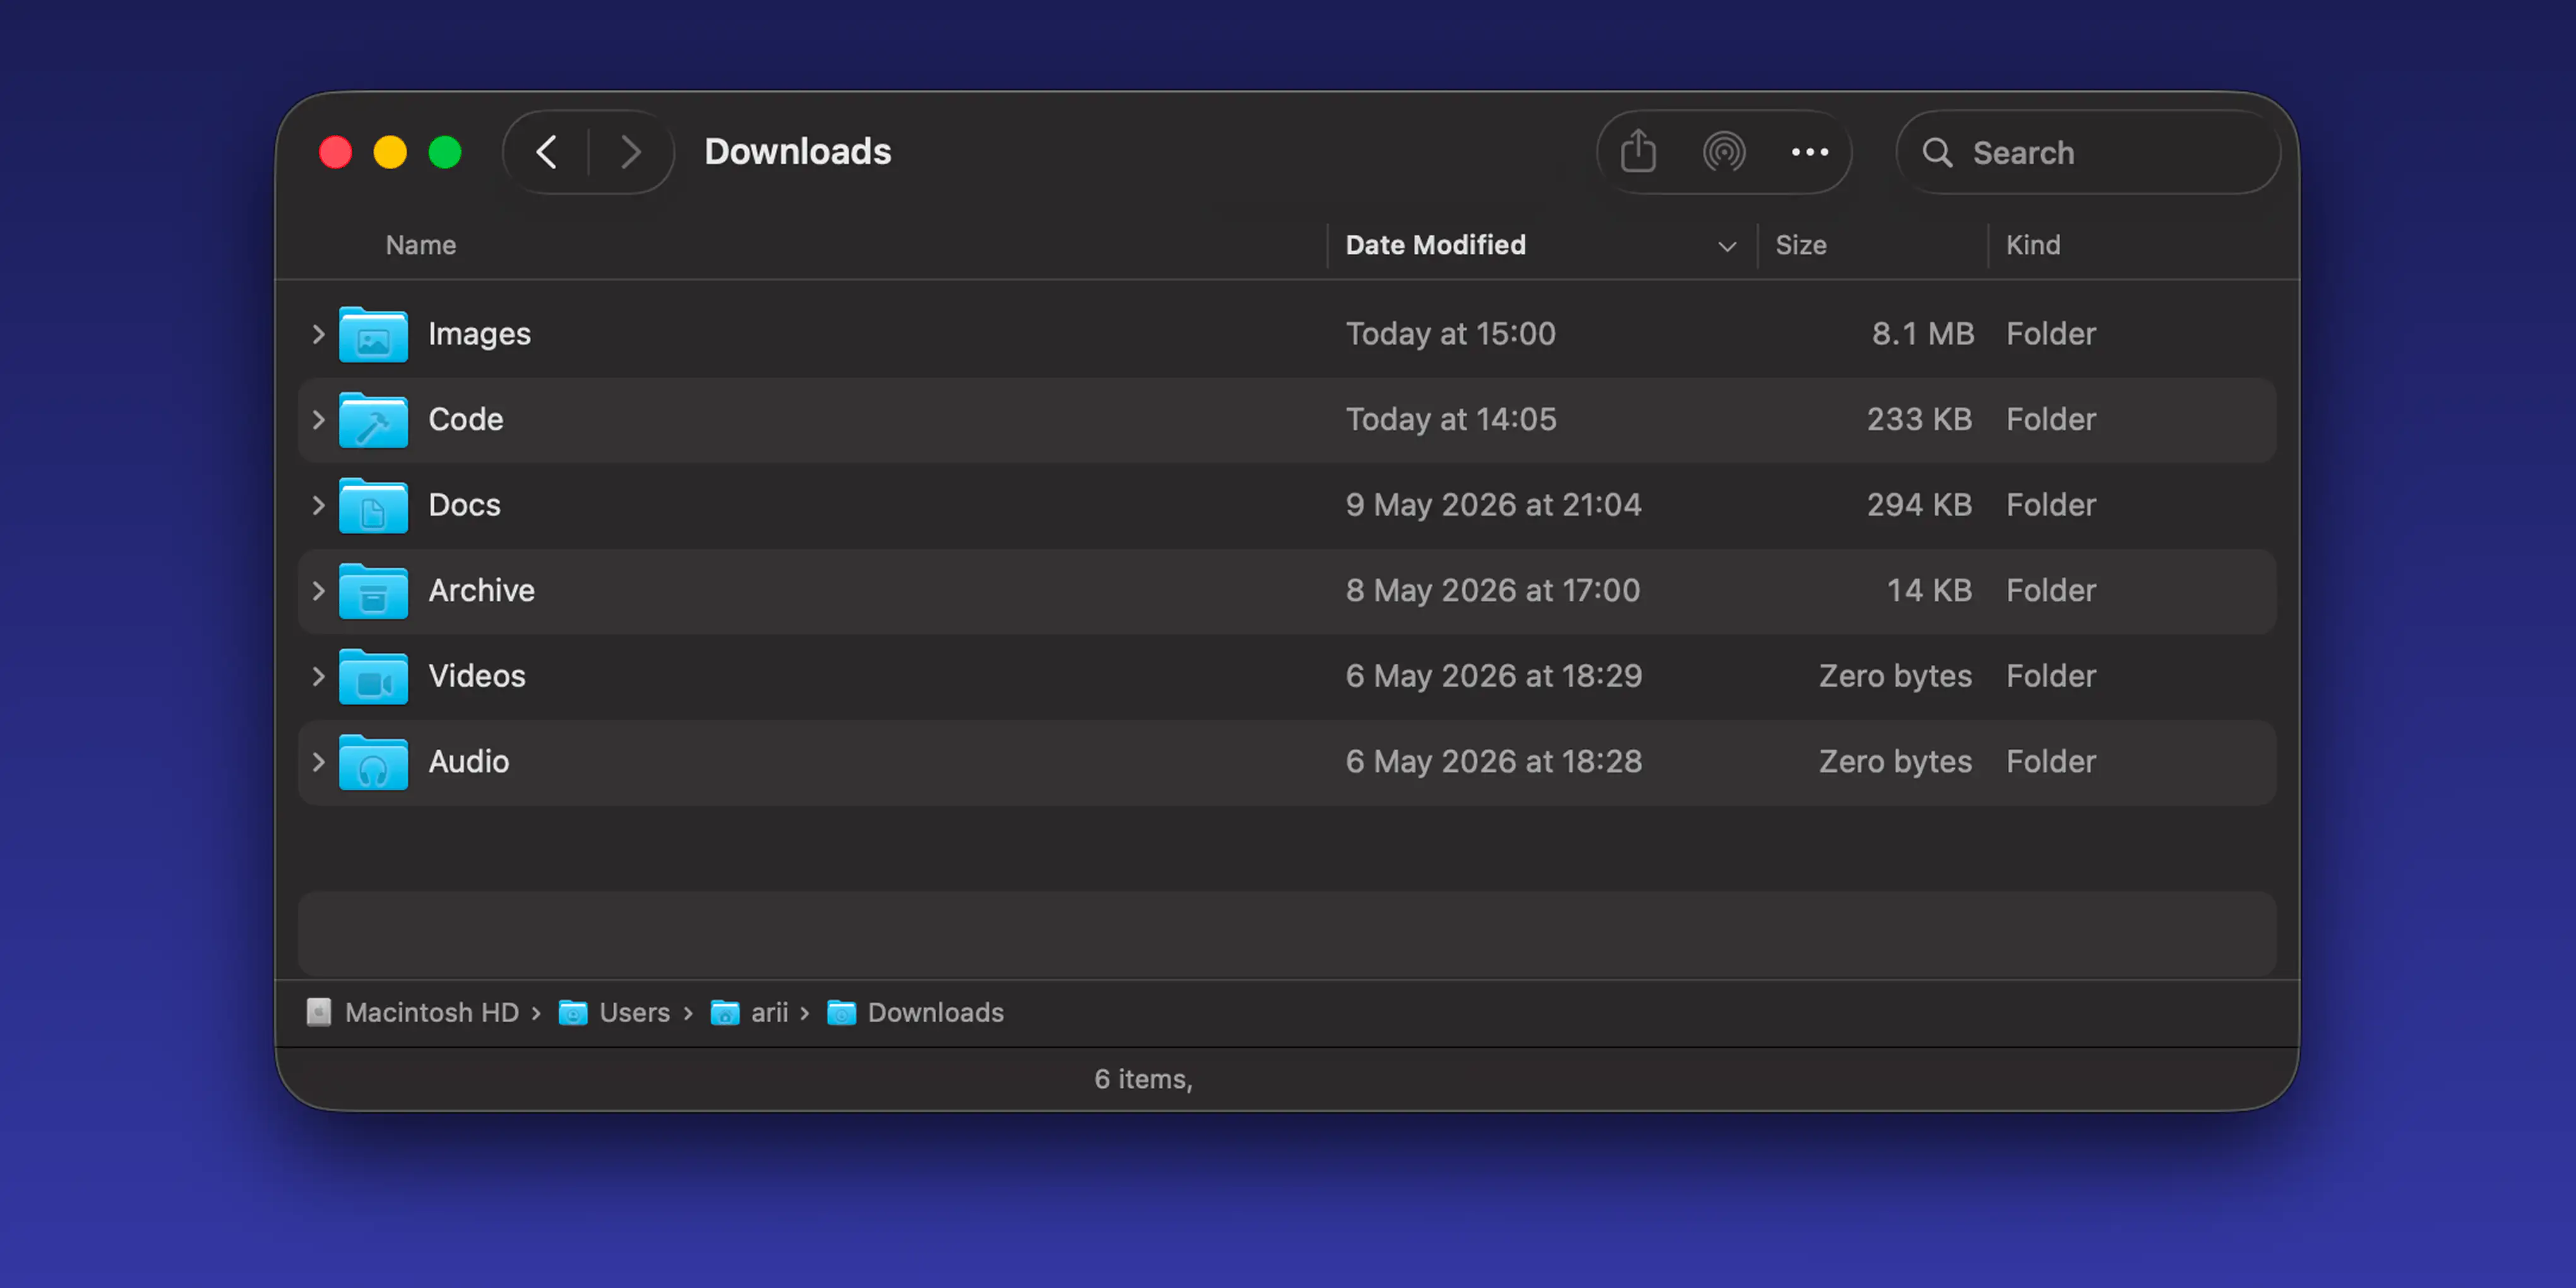Select the Archive folder name
The height and width of the screenshot is (1288, 2576).
[x=481, y=591]
